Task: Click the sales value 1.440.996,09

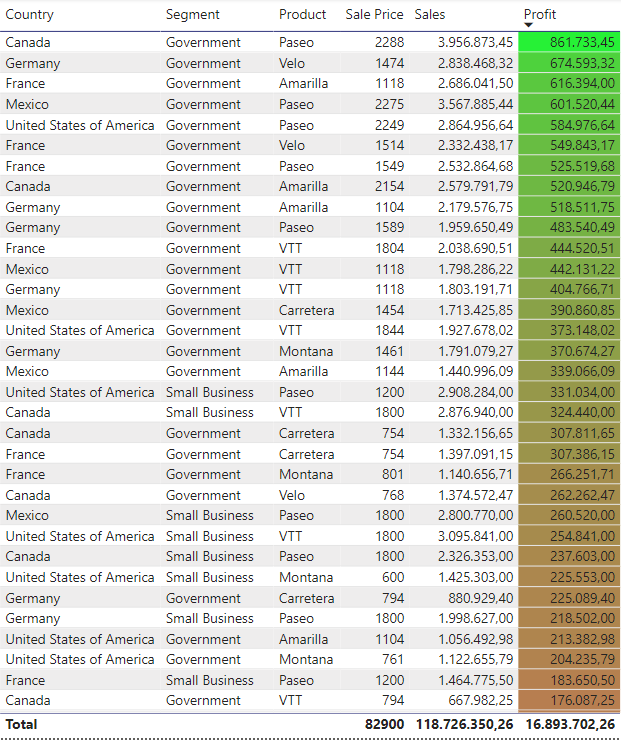Action: coord(475,371)
